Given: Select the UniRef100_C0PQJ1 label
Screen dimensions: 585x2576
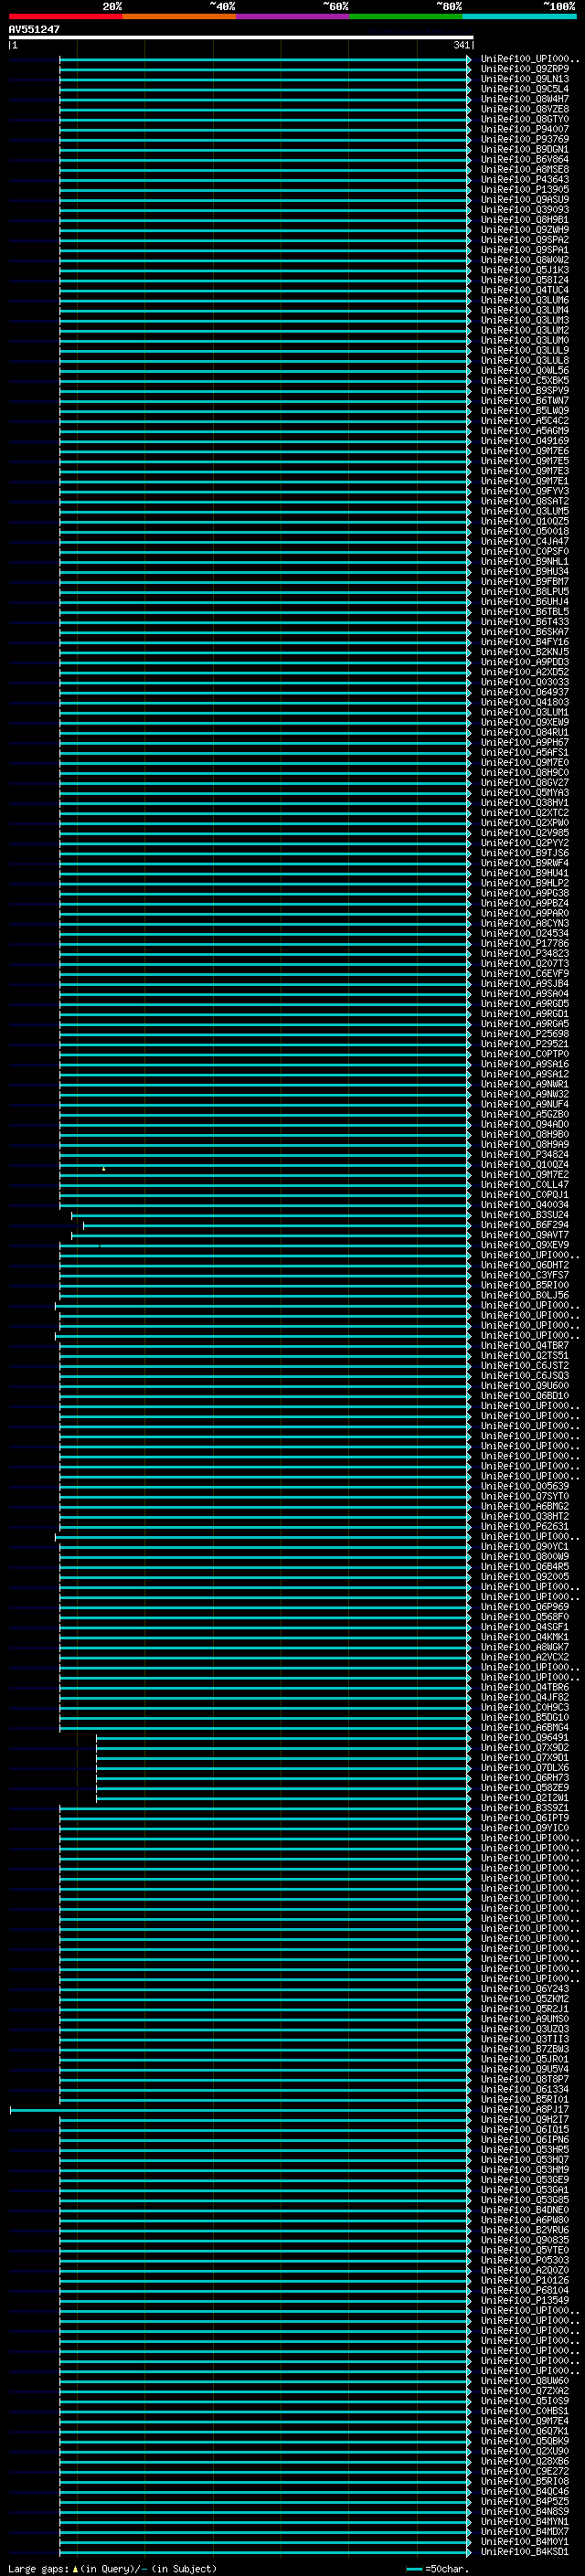Looking at the screenshot, I should (x=525, y=1194).
